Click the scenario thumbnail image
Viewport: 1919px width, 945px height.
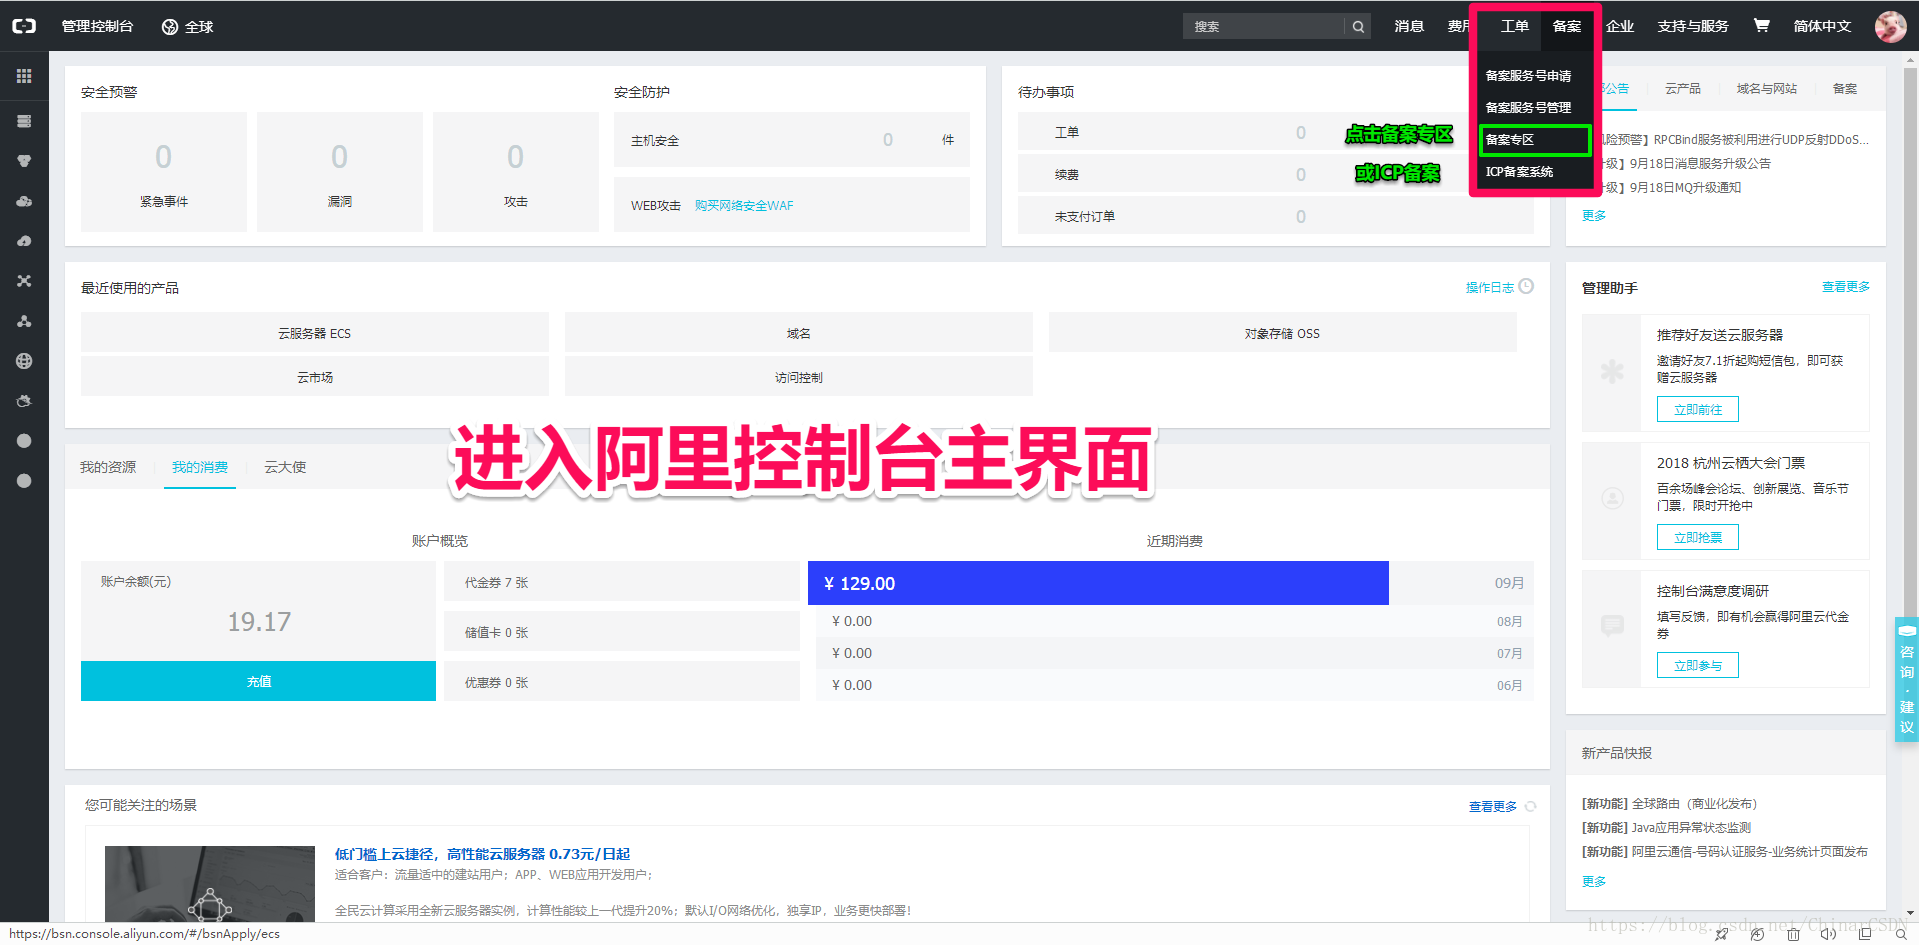pyautogui.click(x=210, y=884)
